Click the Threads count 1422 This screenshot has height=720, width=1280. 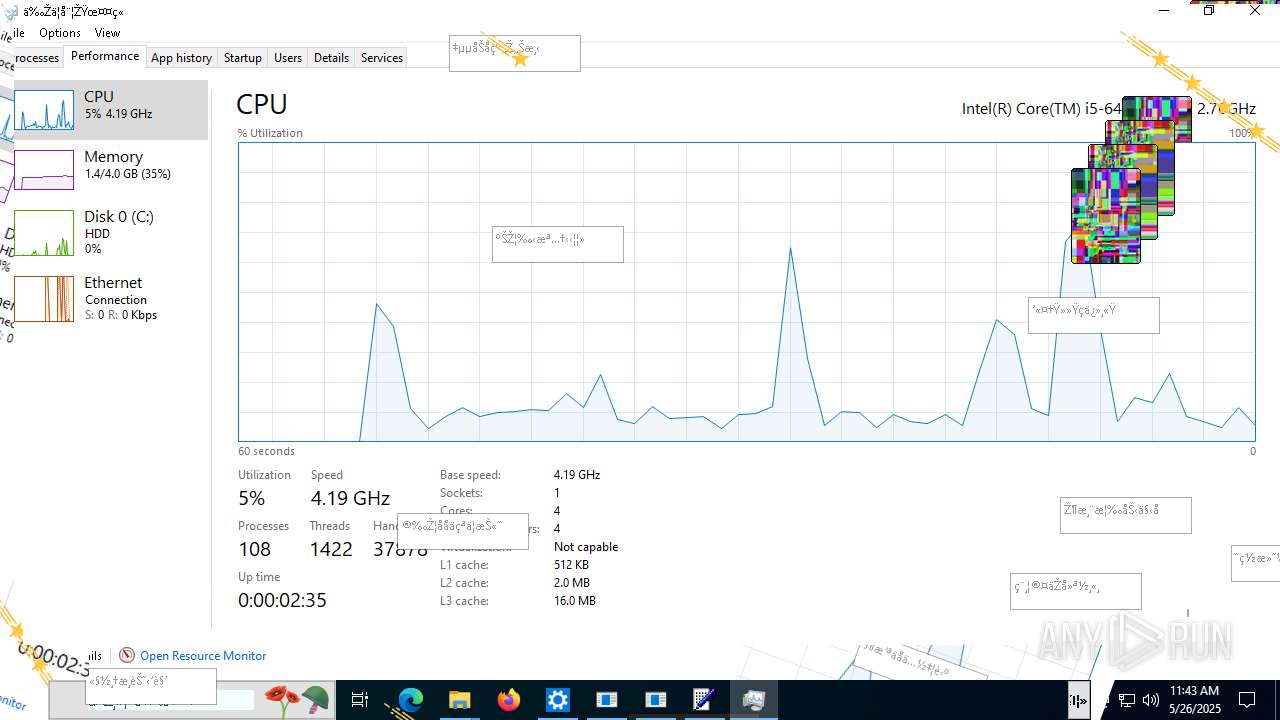[331, 549]
